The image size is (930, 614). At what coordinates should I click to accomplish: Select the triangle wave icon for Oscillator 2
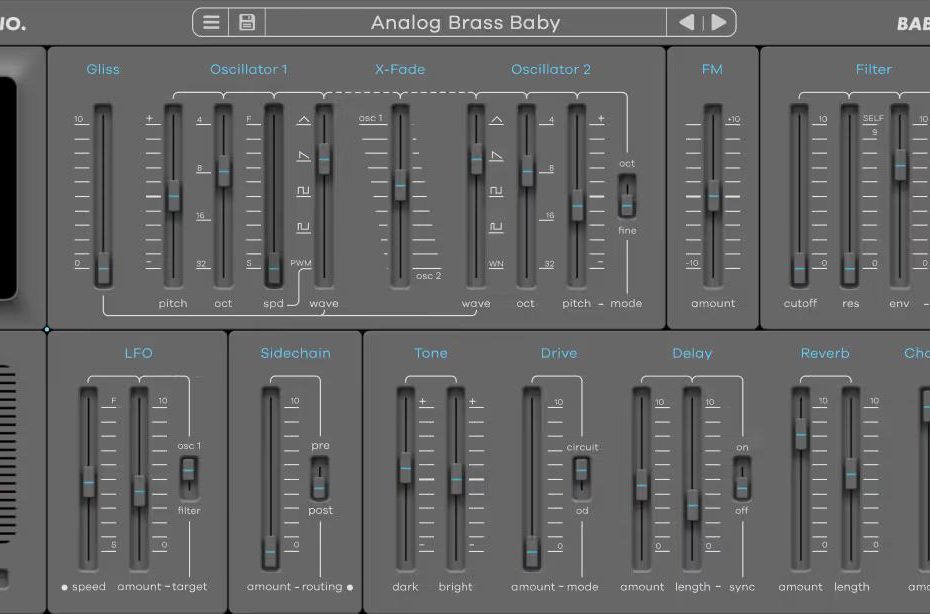tap(496, 121)
